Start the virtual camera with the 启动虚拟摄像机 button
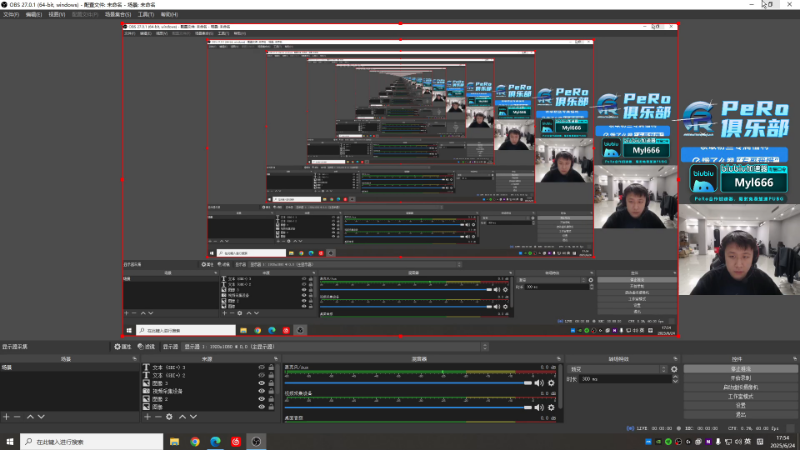Viewport: 800px width, 450px height. tap(740, 387)
